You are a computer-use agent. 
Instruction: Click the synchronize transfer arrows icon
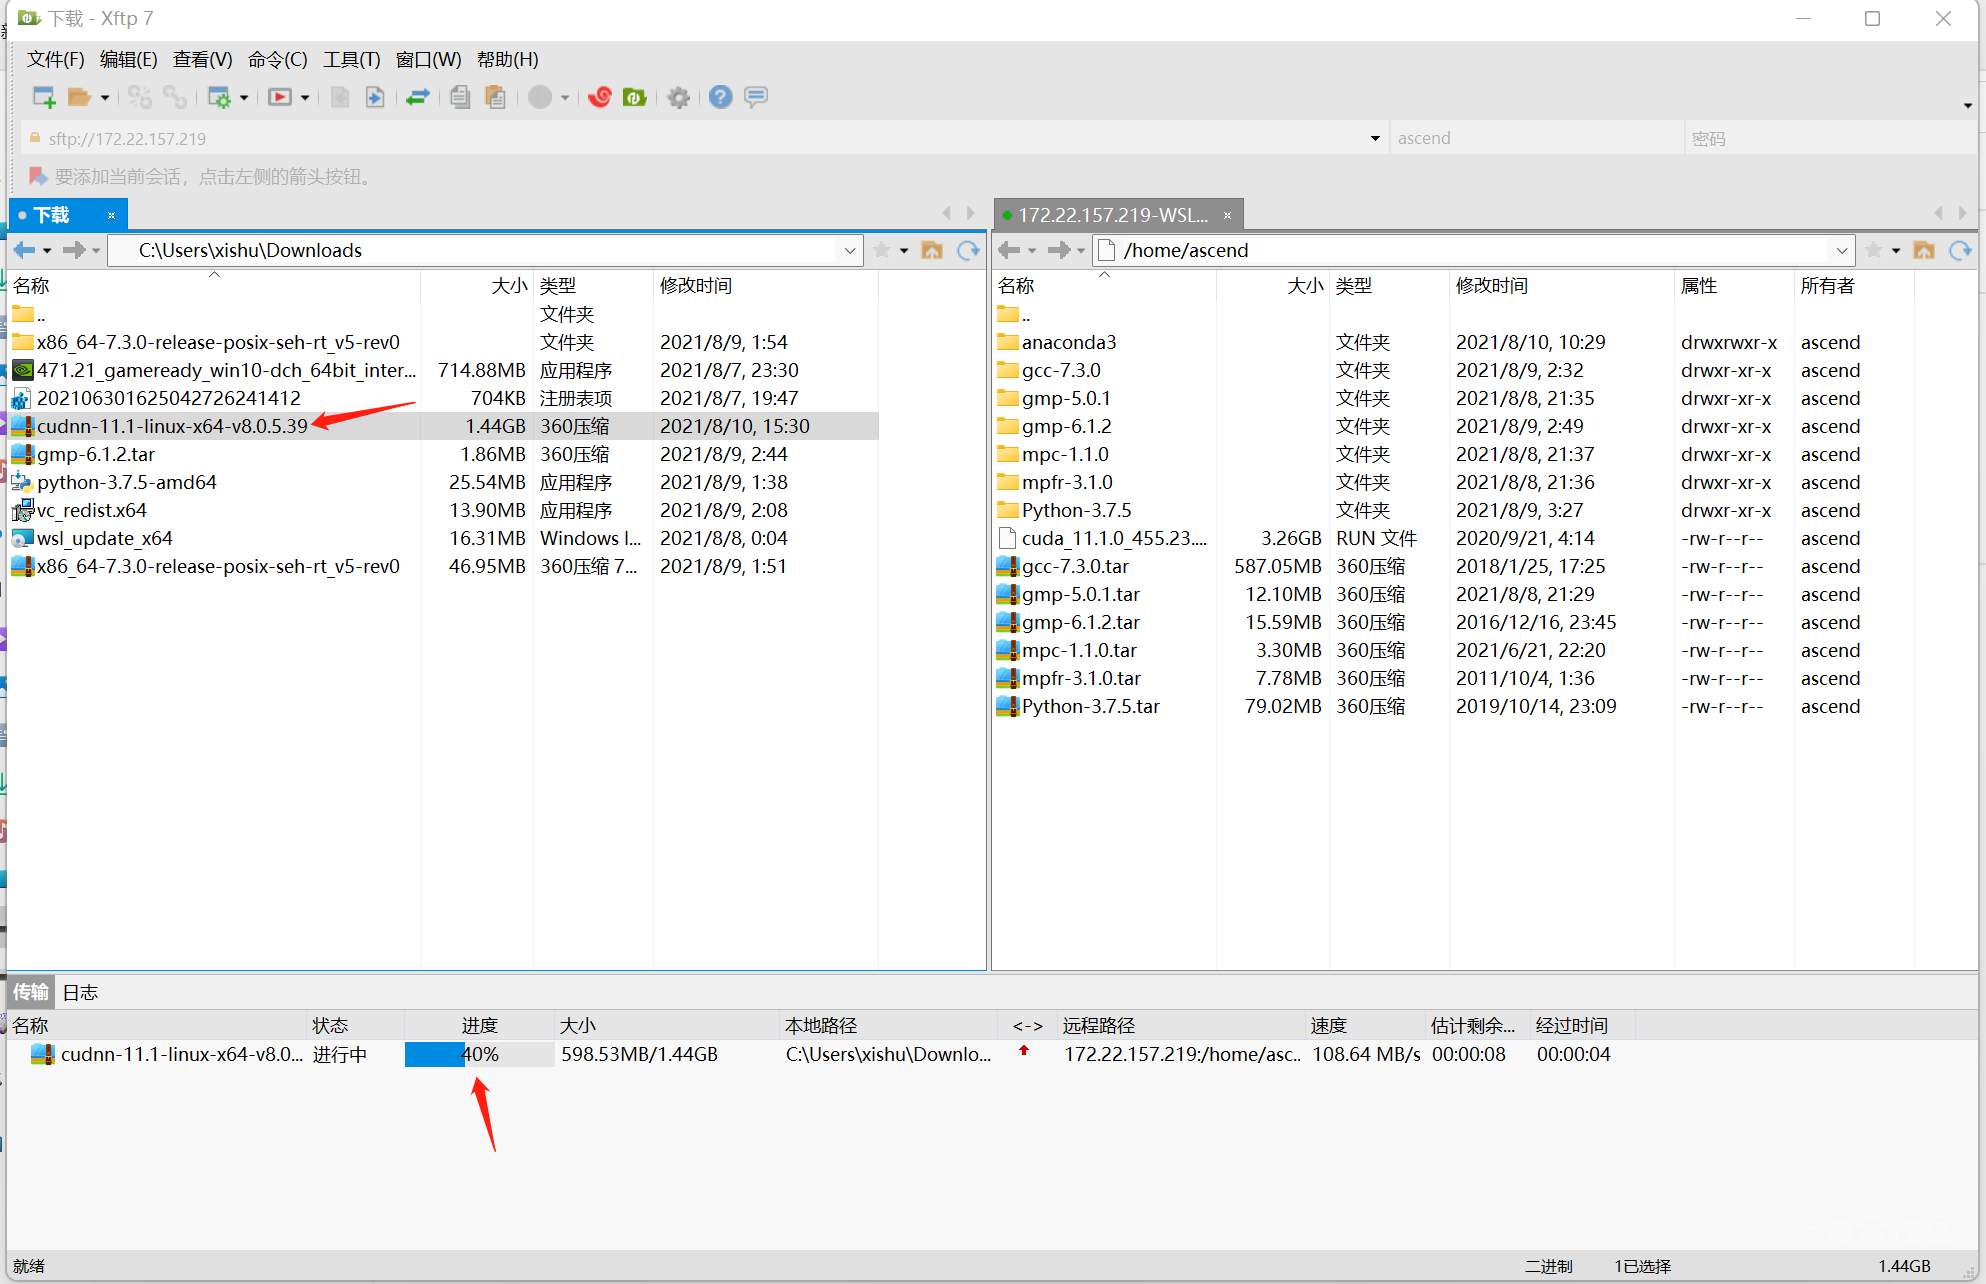[x=418, y=97]
